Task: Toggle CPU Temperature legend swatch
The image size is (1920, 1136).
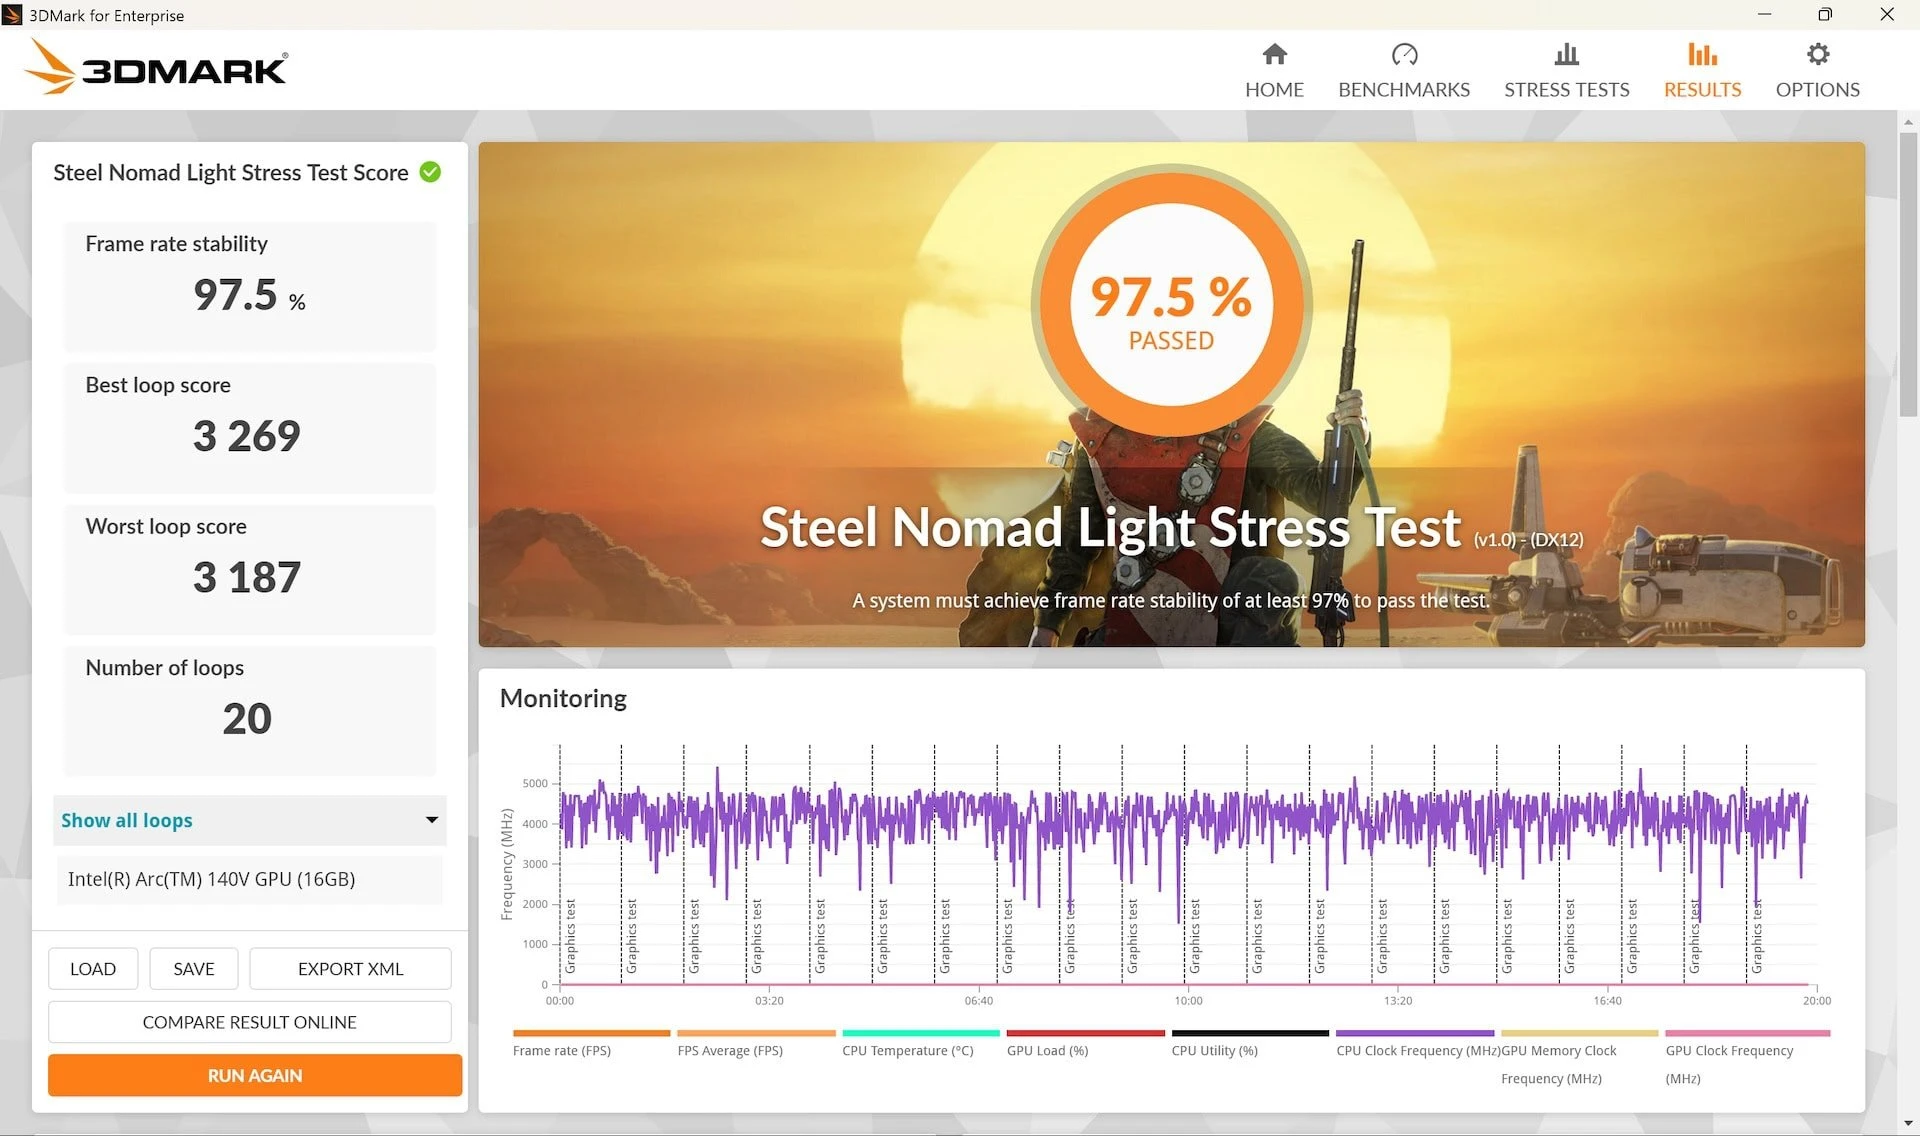Action: pyautogui.click(x=921, y=1033)
